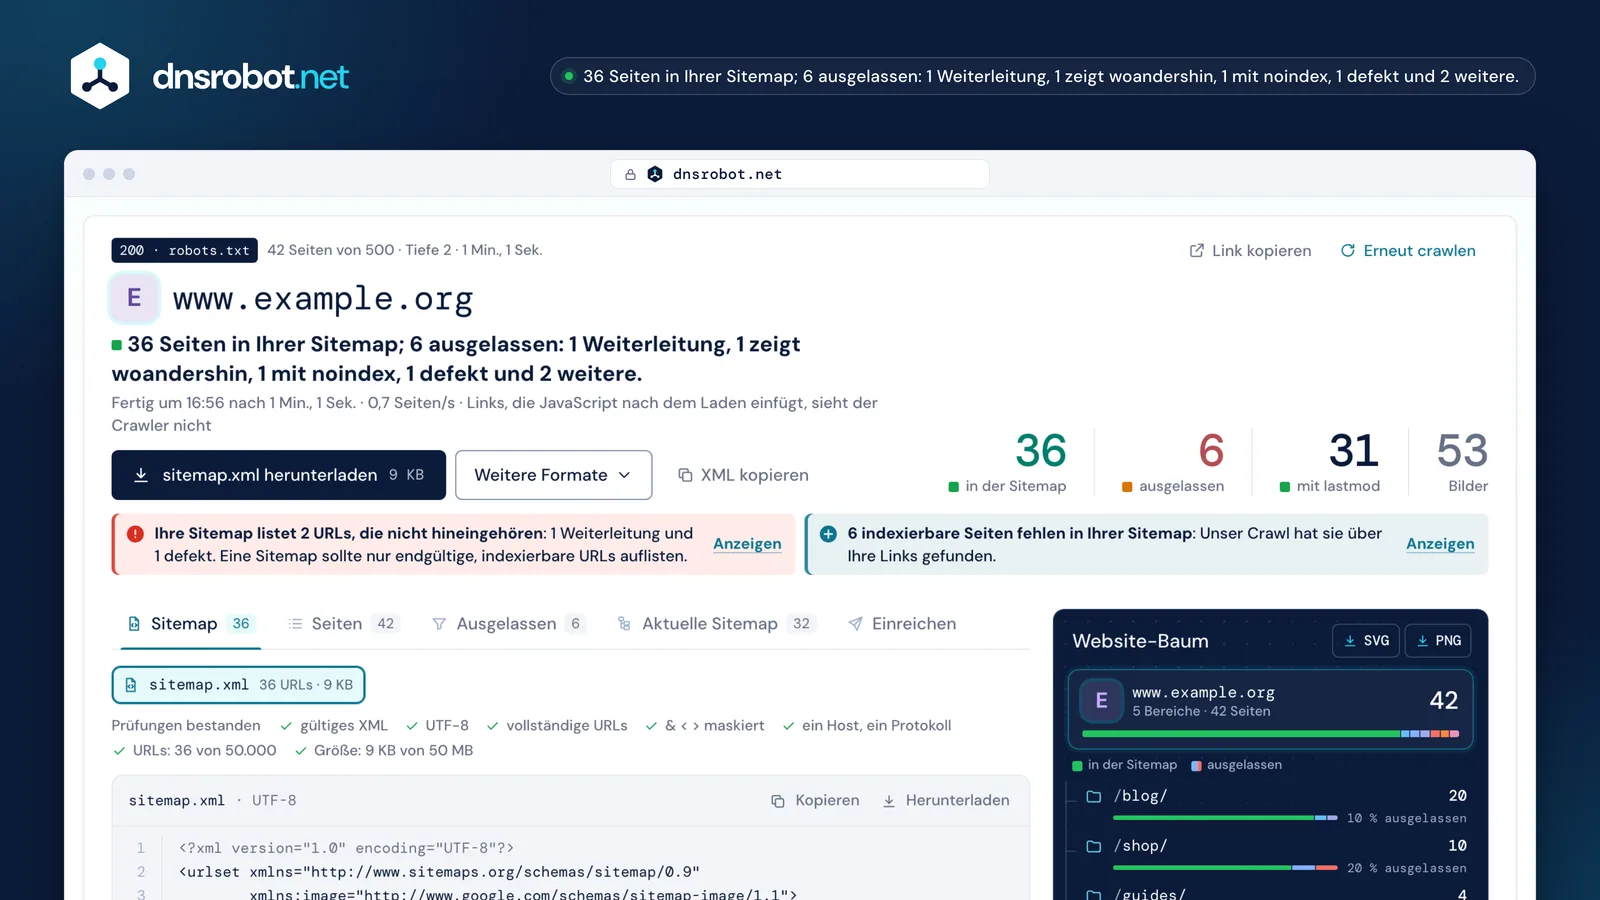Click Anzeigen in the missing pages banner
This screenshot has height=900, width=1600.
click(1440, 544)
